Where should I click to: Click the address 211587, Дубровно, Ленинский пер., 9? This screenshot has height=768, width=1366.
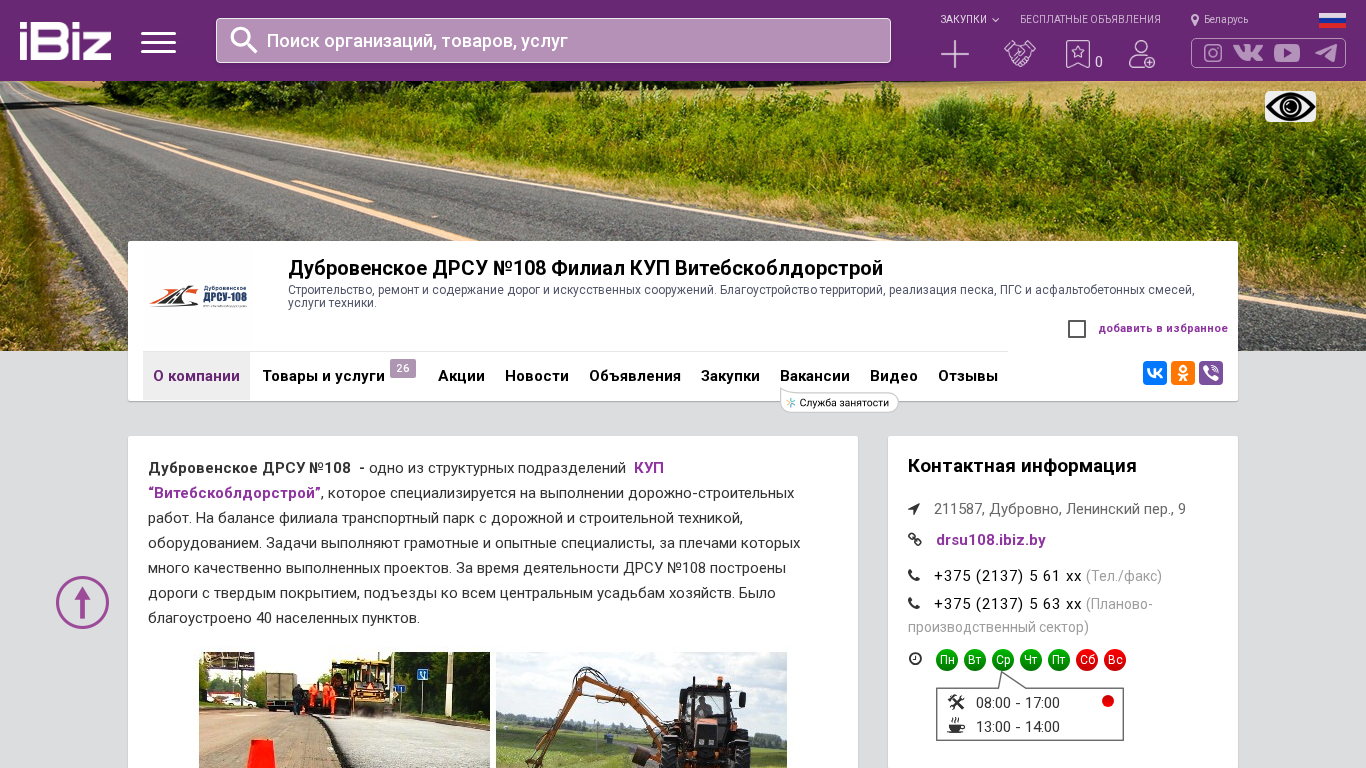[1060, 509]
